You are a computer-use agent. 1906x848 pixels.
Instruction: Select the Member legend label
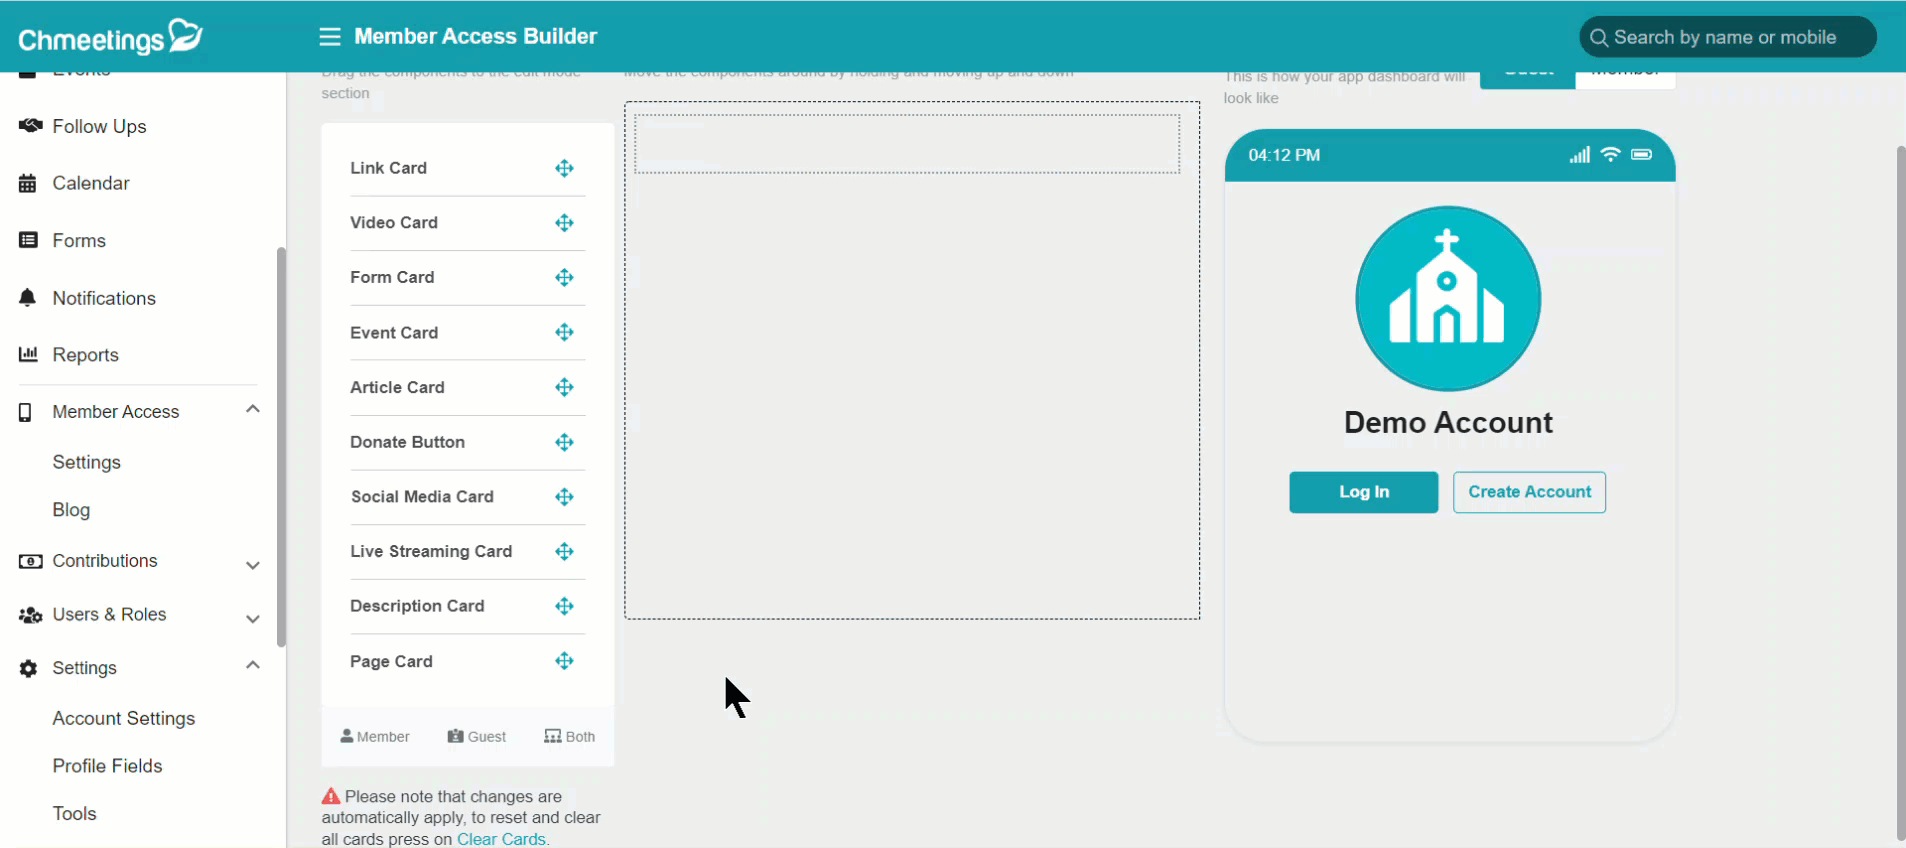[375, 737]
